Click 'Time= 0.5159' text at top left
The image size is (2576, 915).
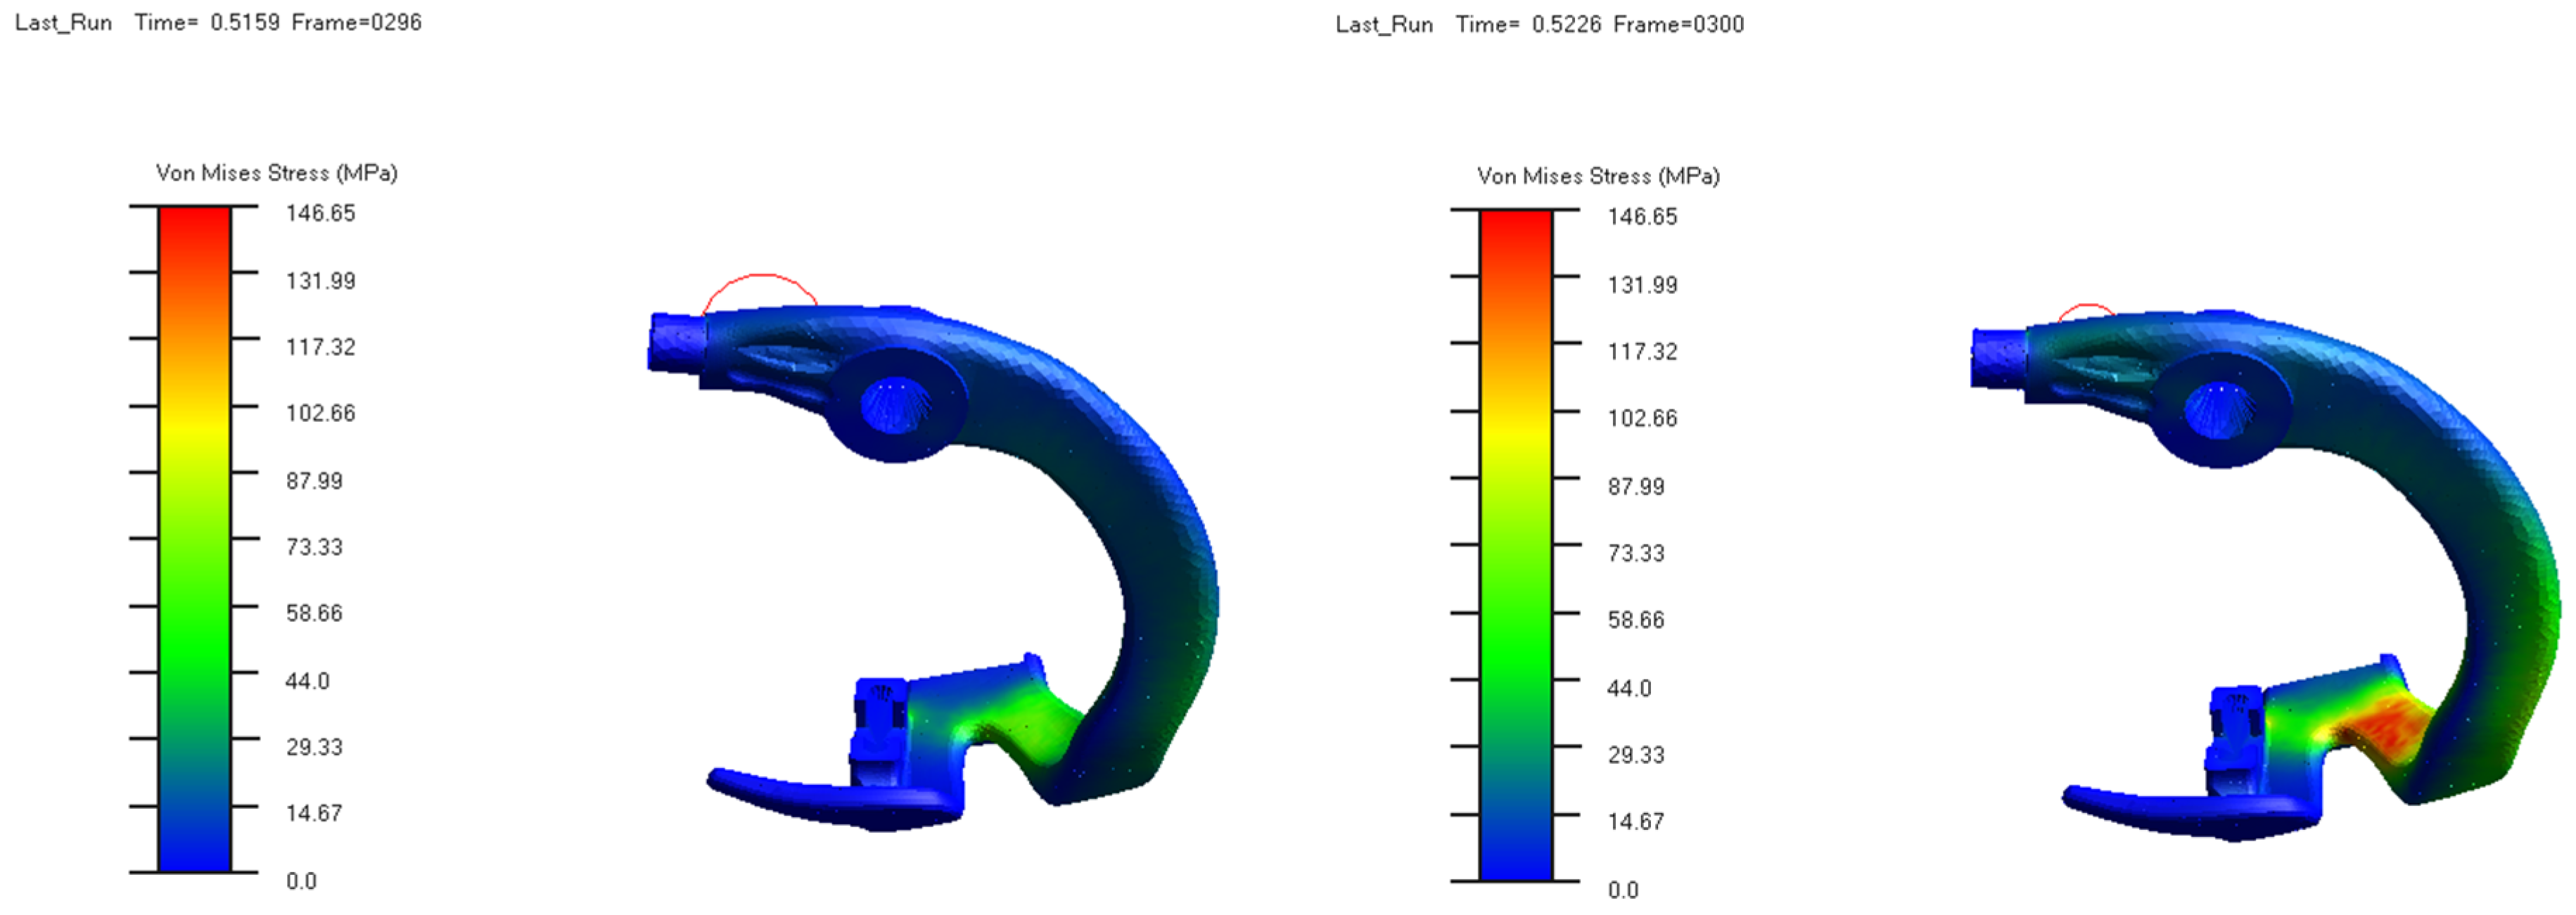[x=207, y=22]
